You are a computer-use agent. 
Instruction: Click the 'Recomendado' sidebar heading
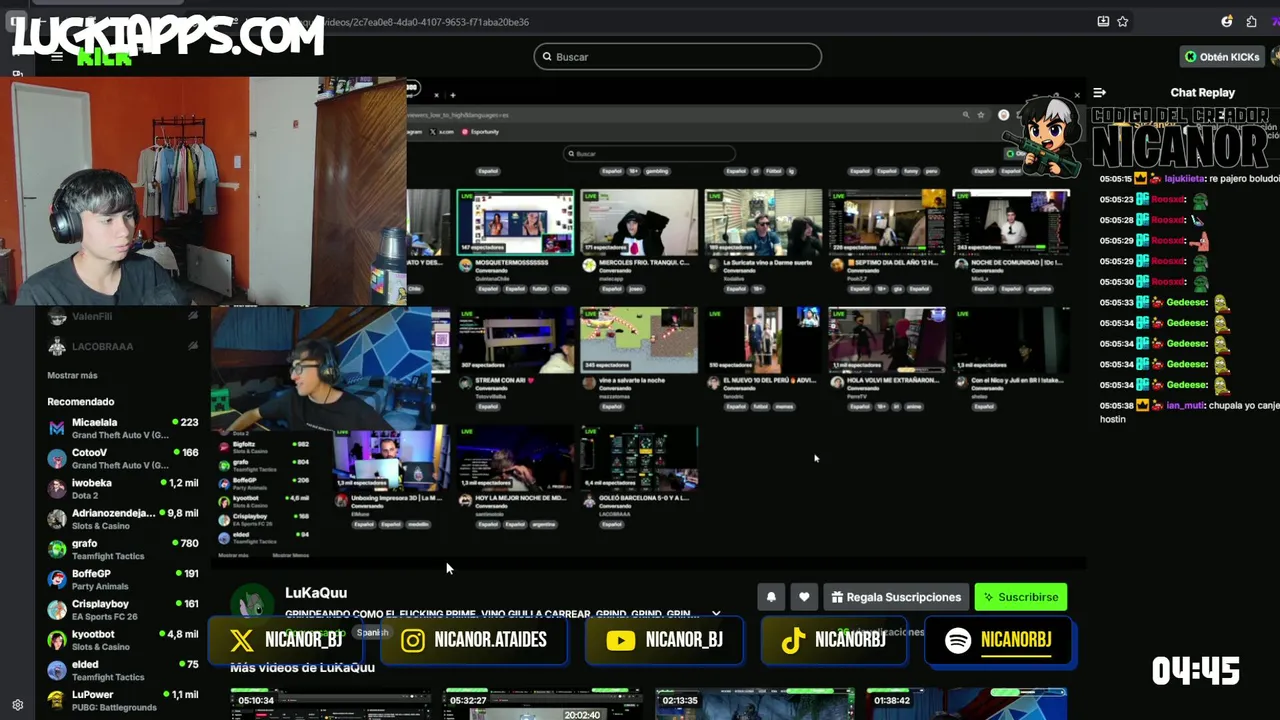click(x=81, y=401)
